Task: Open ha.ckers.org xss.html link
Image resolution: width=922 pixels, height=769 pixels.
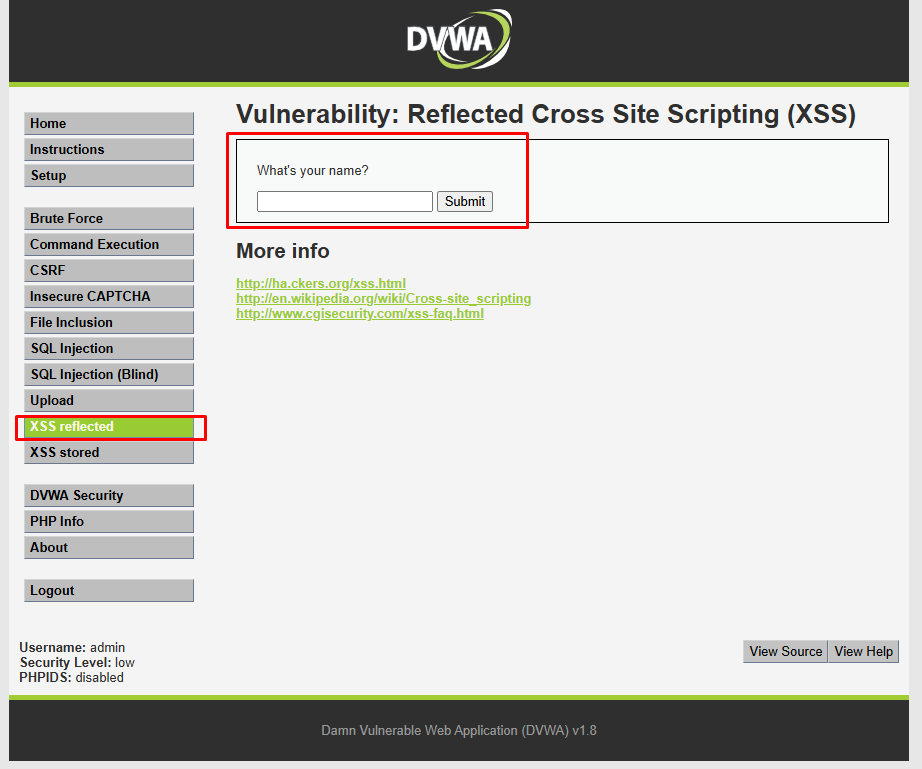Action: (x=321, y=283)
